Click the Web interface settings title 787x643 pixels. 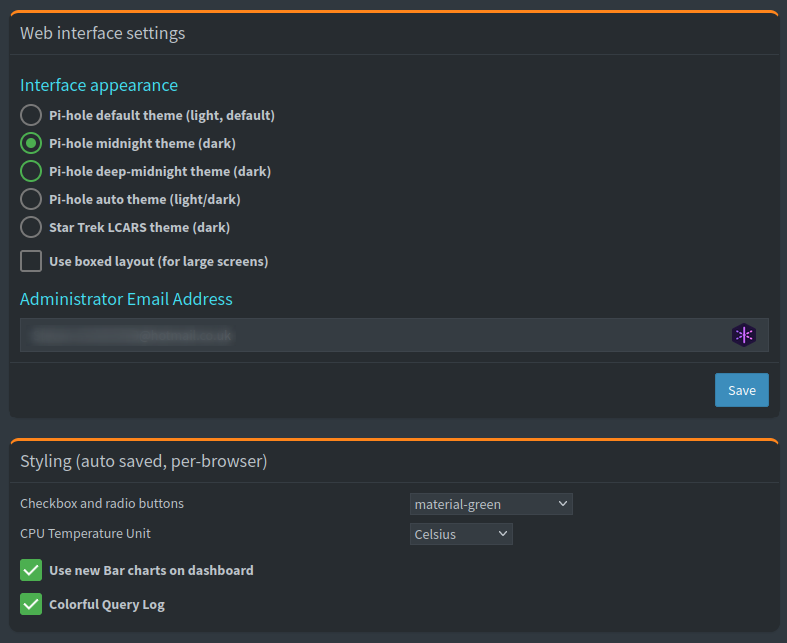[102, 33]
